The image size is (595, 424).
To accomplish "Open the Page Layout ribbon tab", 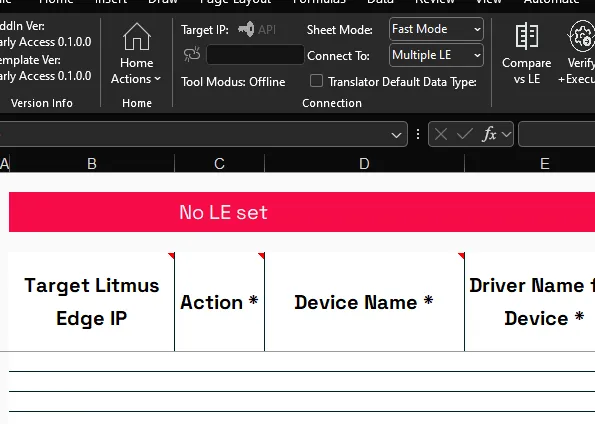I will pos(235,2).
